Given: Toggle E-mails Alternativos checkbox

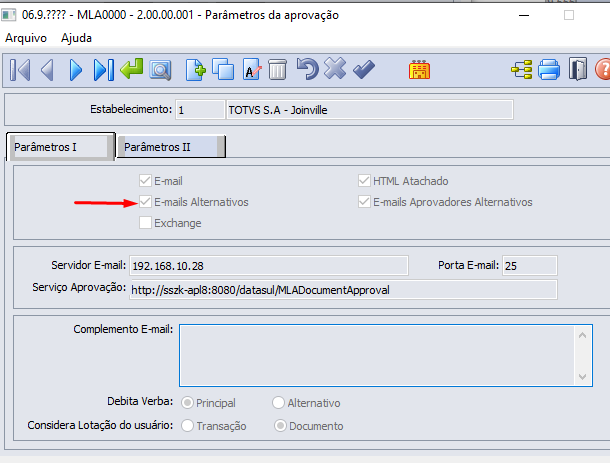Looking at the screenshot, I should click(x=145, y=202).
